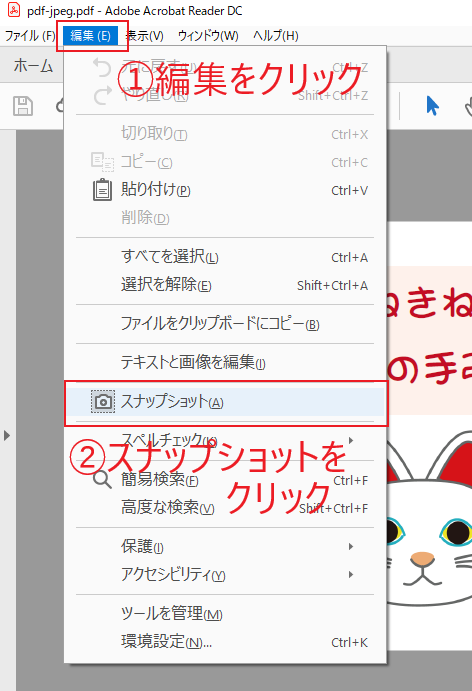Click the Adobe PDF icon in title bar
The image size is (472, 691).
coord(14,10)
